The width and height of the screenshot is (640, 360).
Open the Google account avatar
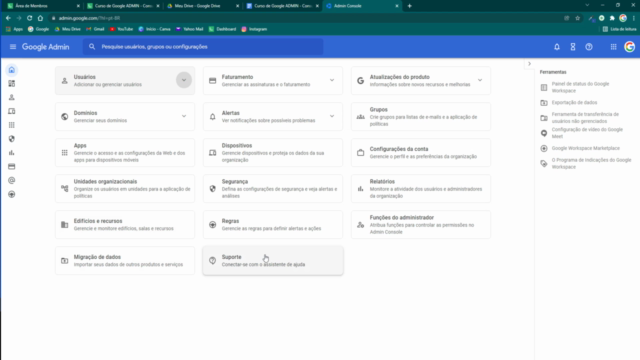point(629,47)
